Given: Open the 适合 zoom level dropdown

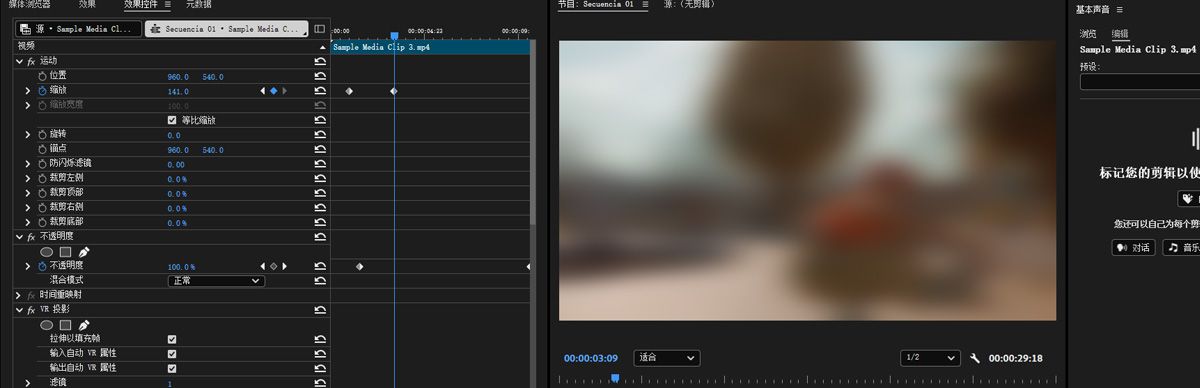Looking at the screenshot, I should pos(667,358).
